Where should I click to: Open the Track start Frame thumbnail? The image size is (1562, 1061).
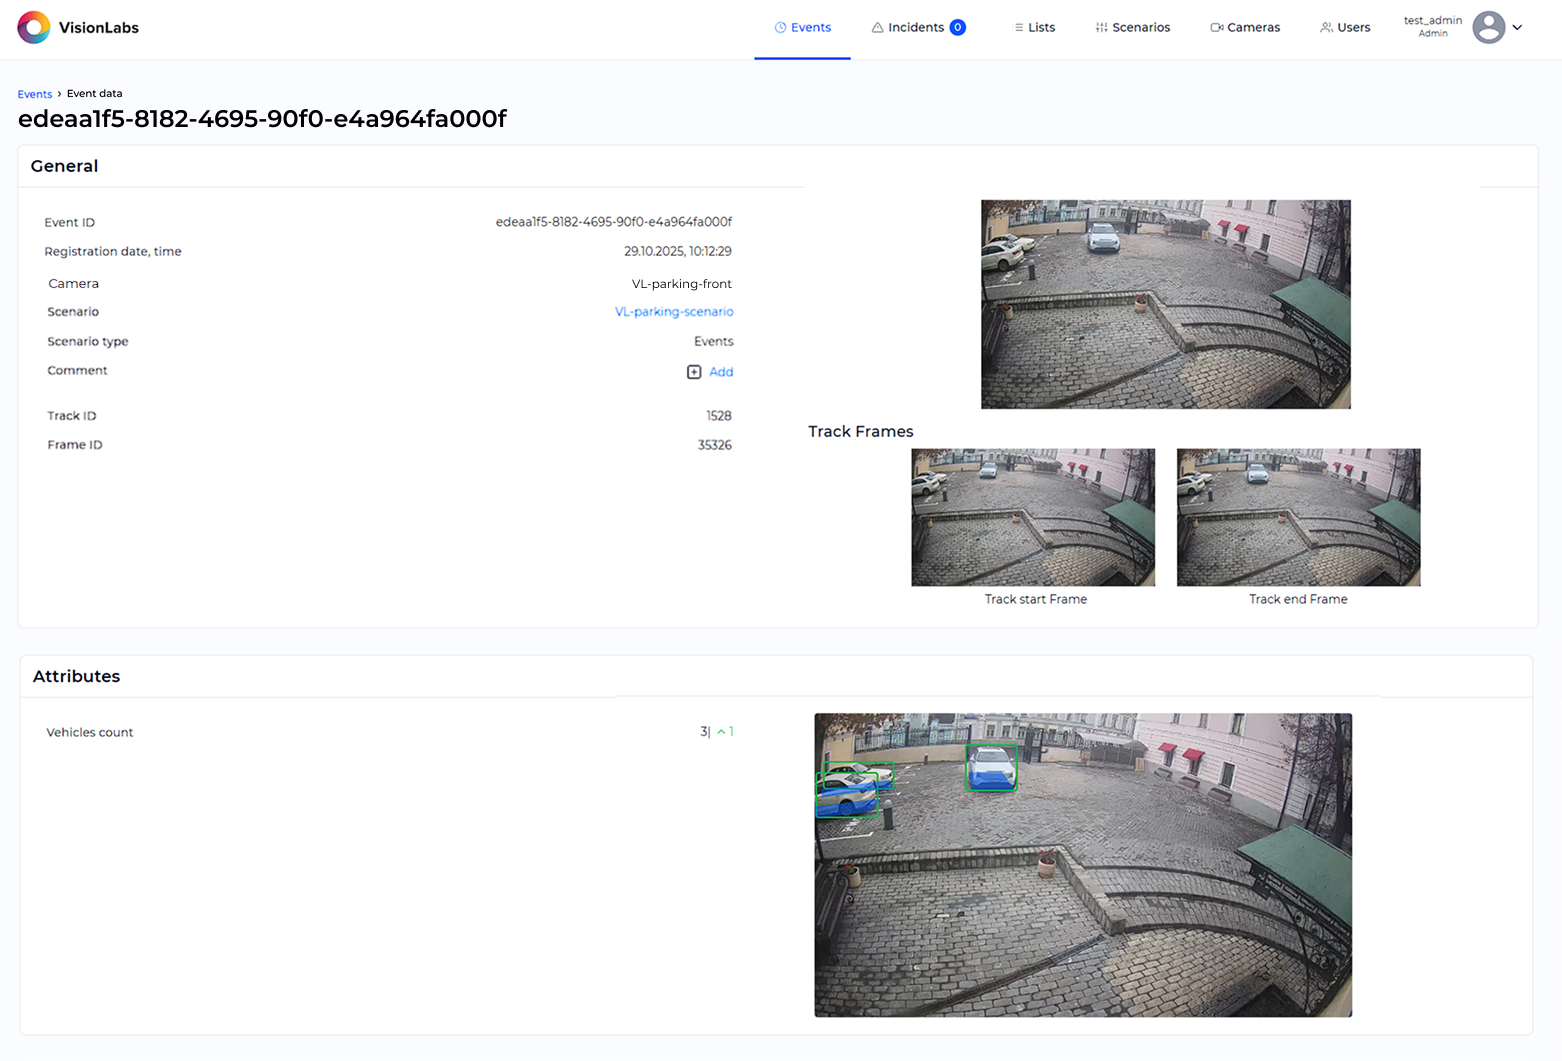pyautogui.click(x=1033, y=517)
